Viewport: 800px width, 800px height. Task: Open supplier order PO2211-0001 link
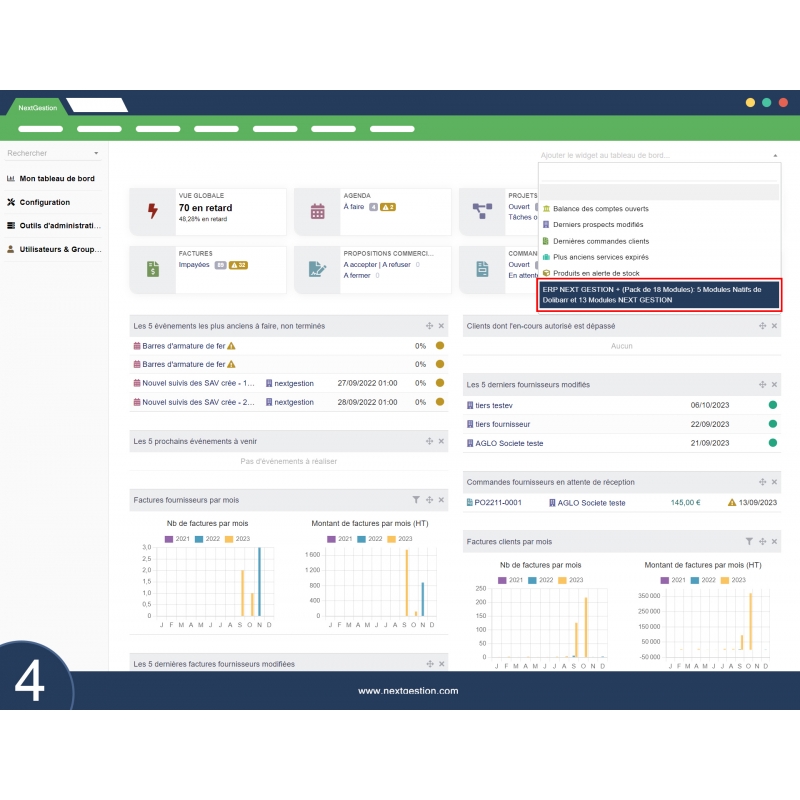[x=497, y=503]
